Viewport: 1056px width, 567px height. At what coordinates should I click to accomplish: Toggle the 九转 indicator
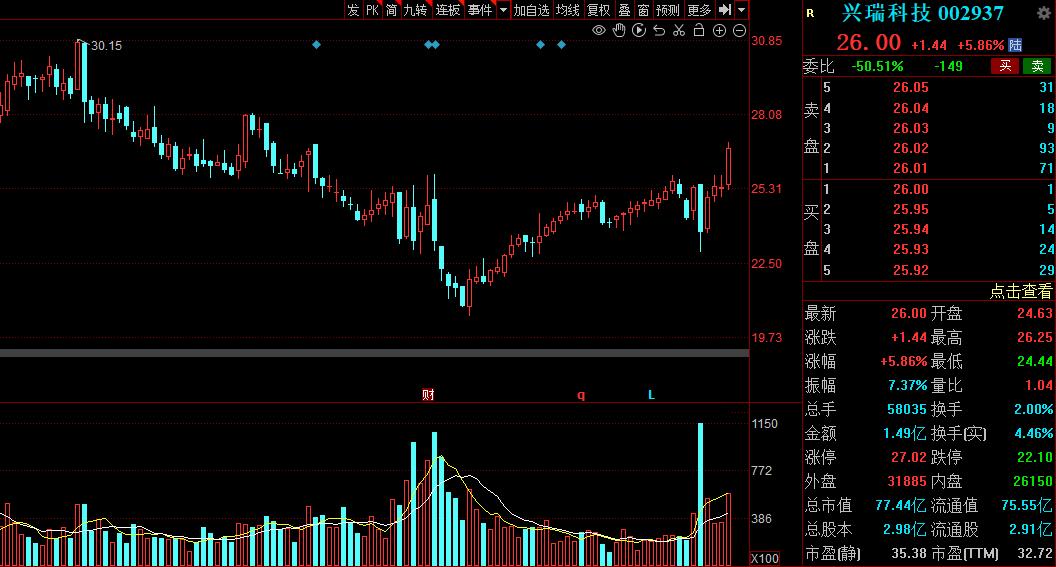pyautogui.click(x=416, y=9)
